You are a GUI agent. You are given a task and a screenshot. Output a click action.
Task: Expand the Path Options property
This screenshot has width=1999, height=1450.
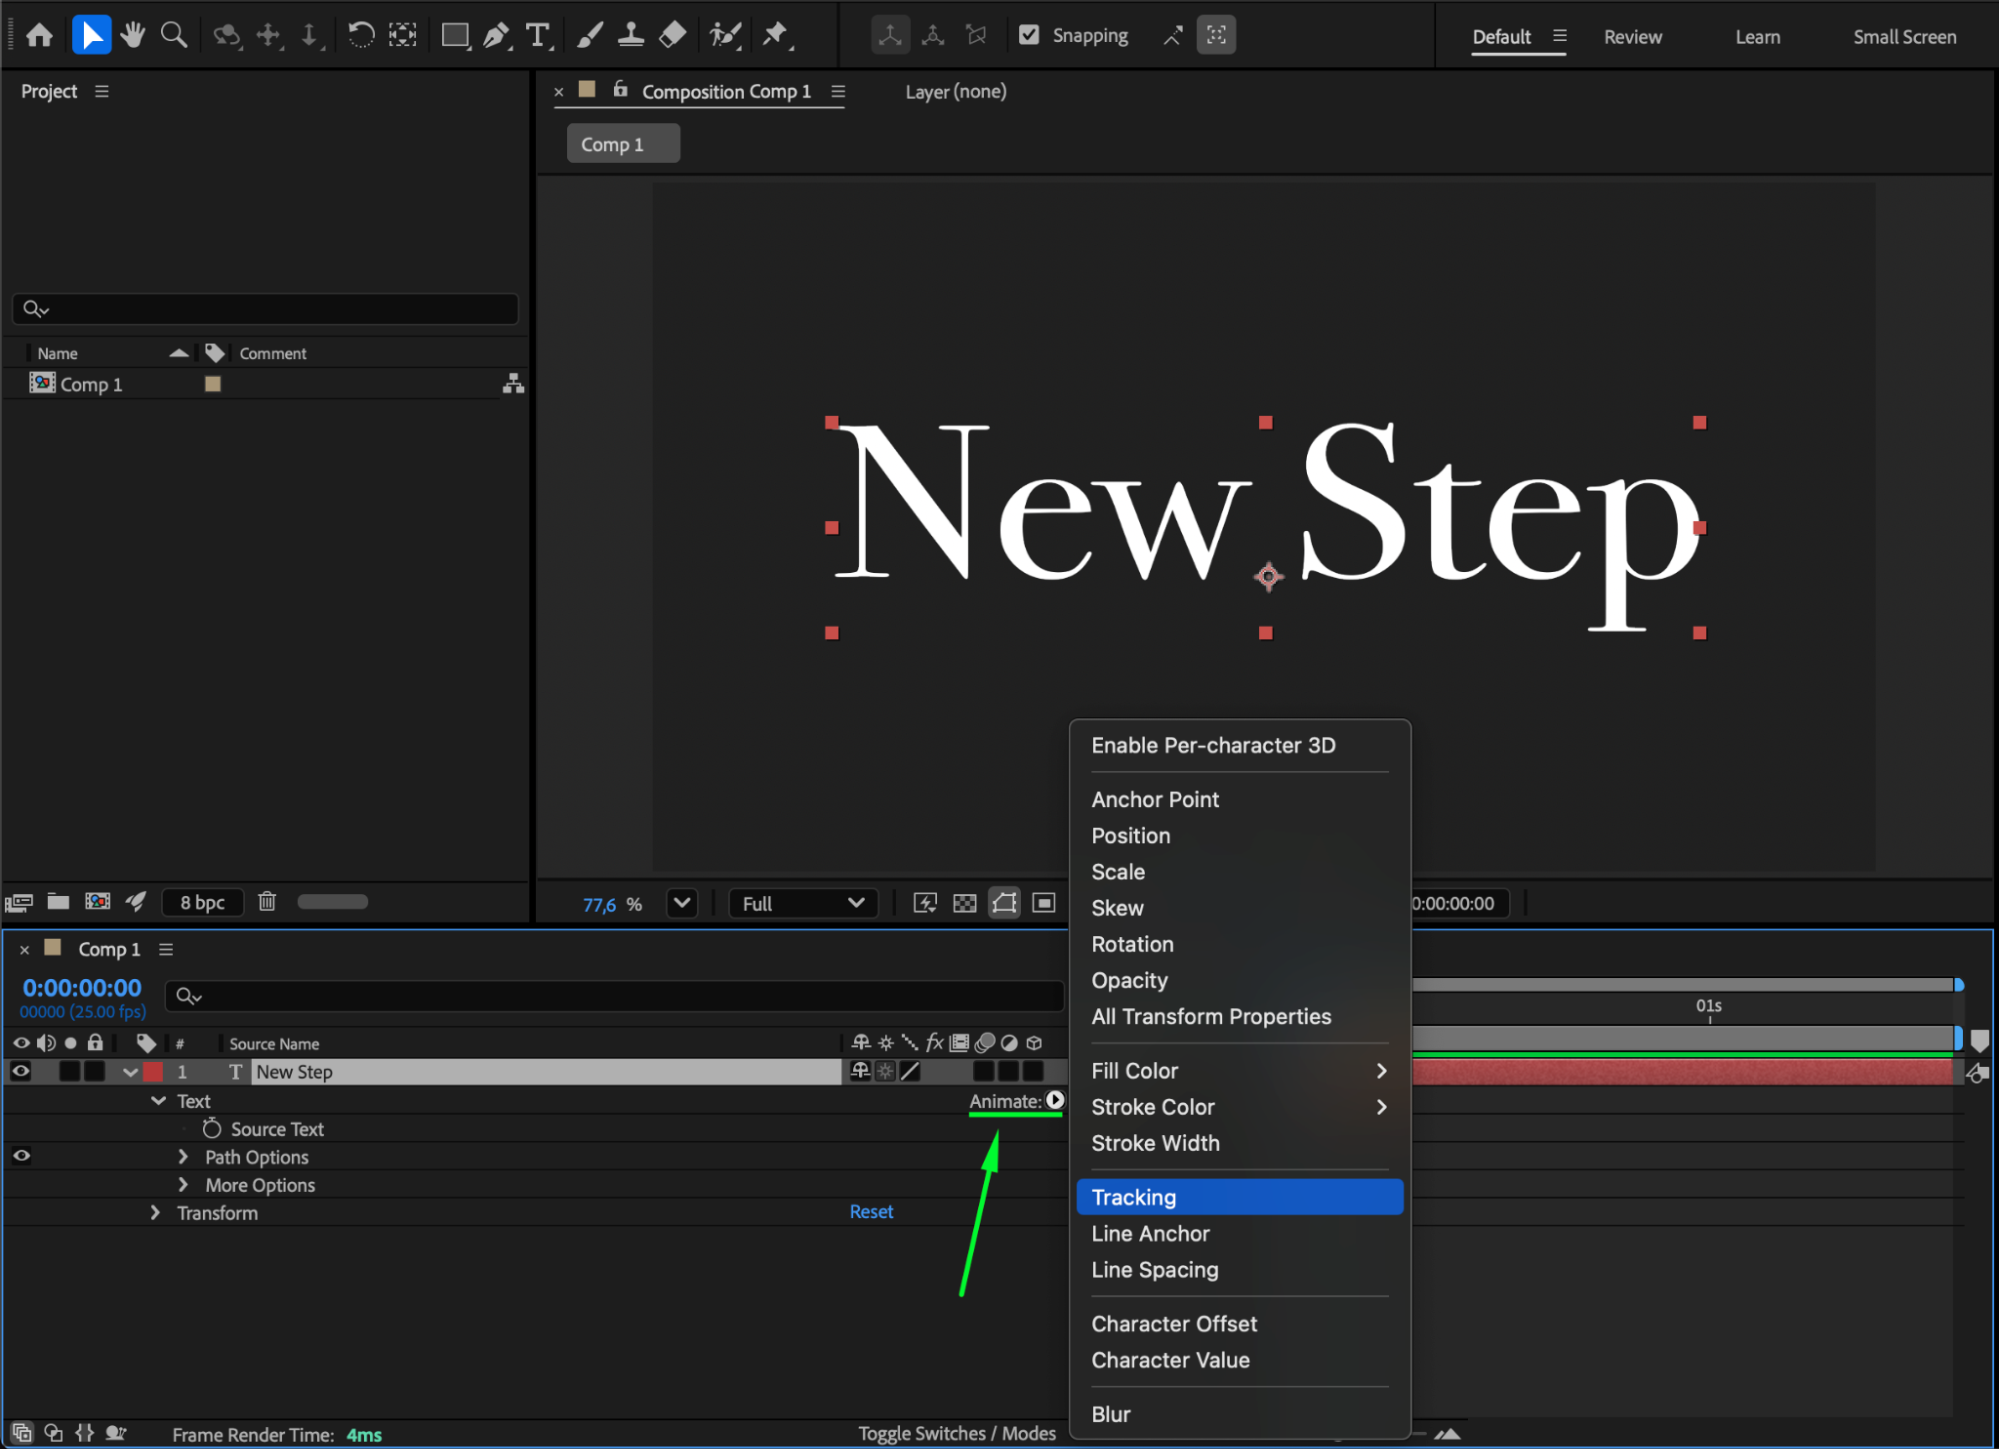(183, 1157)
